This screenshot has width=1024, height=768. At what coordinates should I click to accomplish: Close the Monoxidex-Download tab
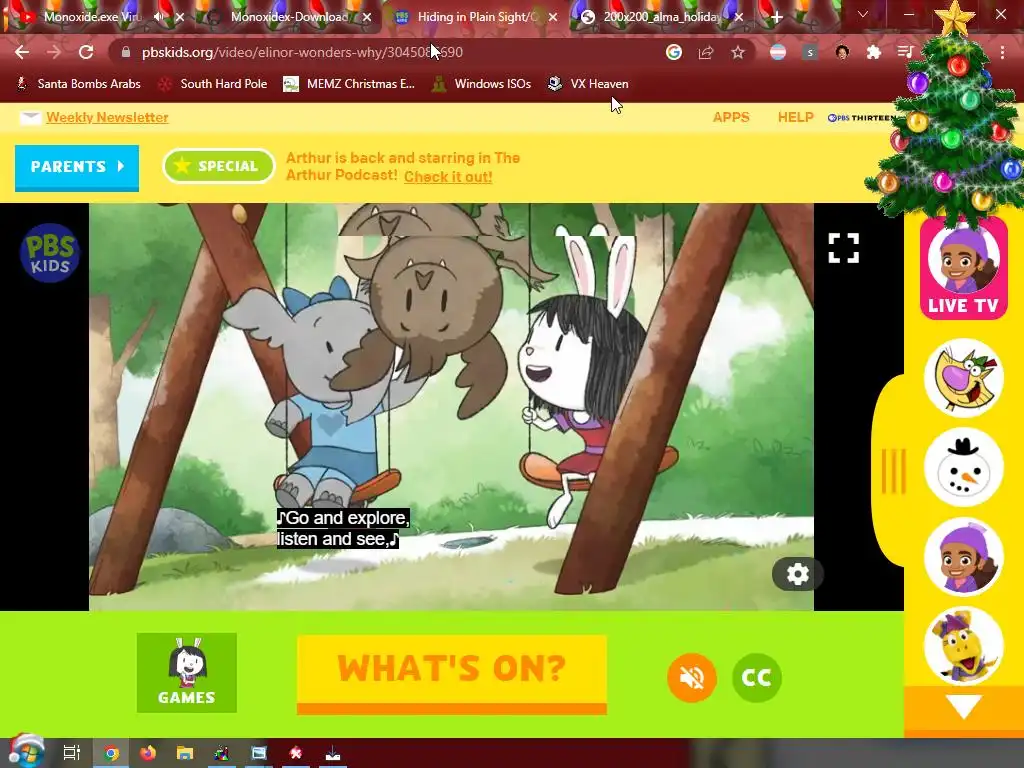click(x=367, y=17)
